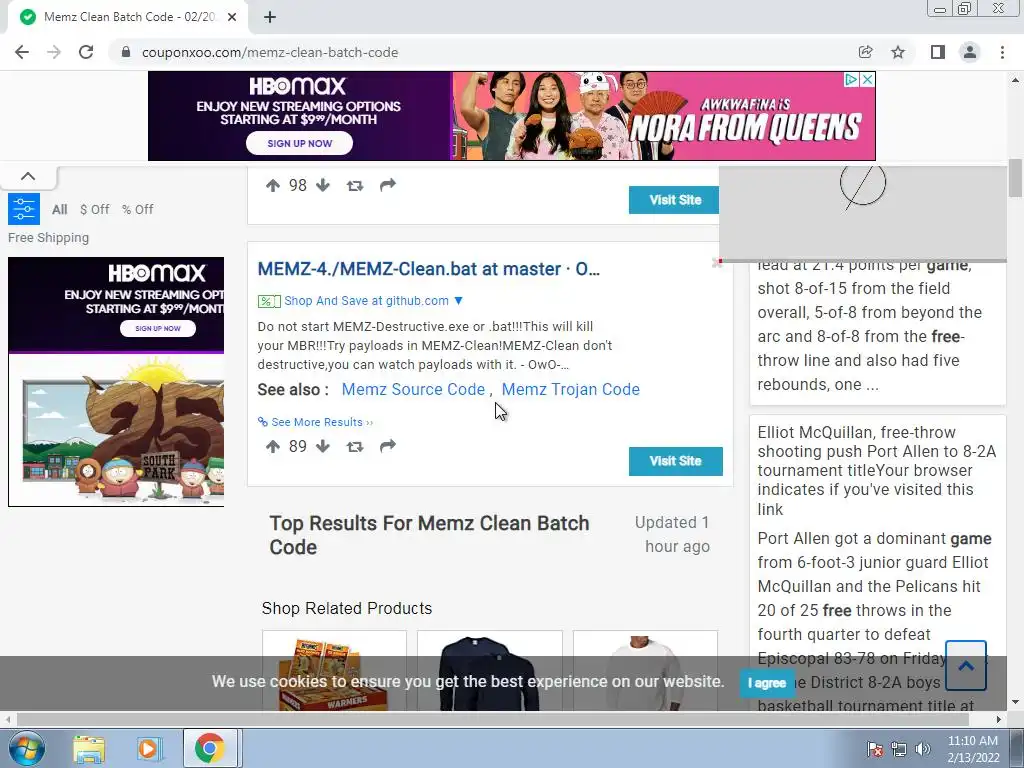Click the volume speaker tray icon

click(923, 749)
